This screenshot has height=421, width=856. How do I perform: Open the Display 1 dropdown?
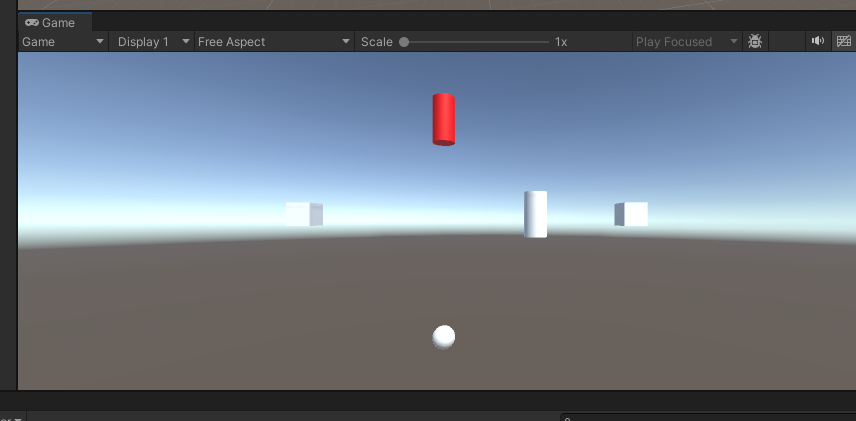click(152, 42)
